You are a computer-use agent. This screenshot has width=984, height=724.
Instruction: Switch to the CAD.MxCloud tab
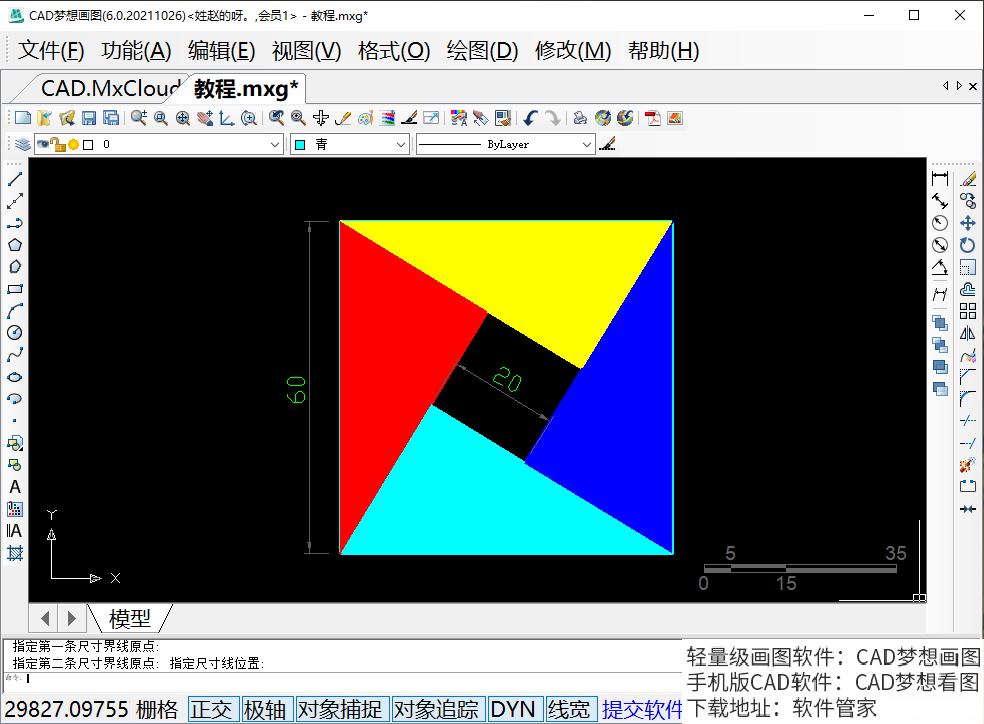108,89
